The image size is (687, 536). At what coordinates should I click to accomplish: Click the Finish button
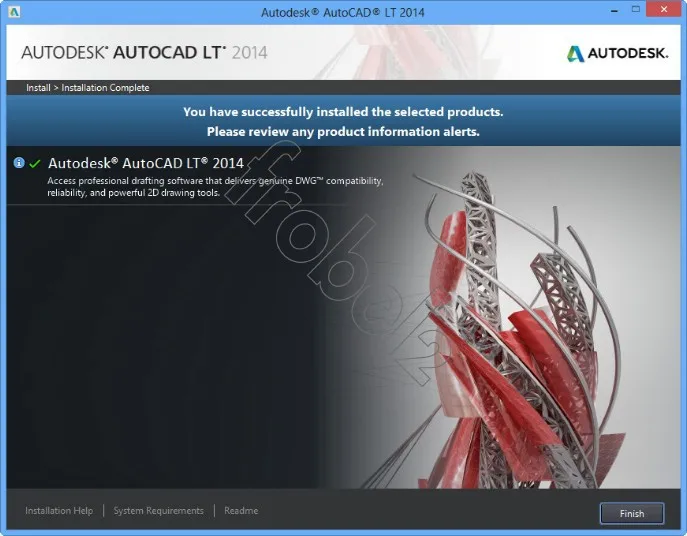click(632, 513)
